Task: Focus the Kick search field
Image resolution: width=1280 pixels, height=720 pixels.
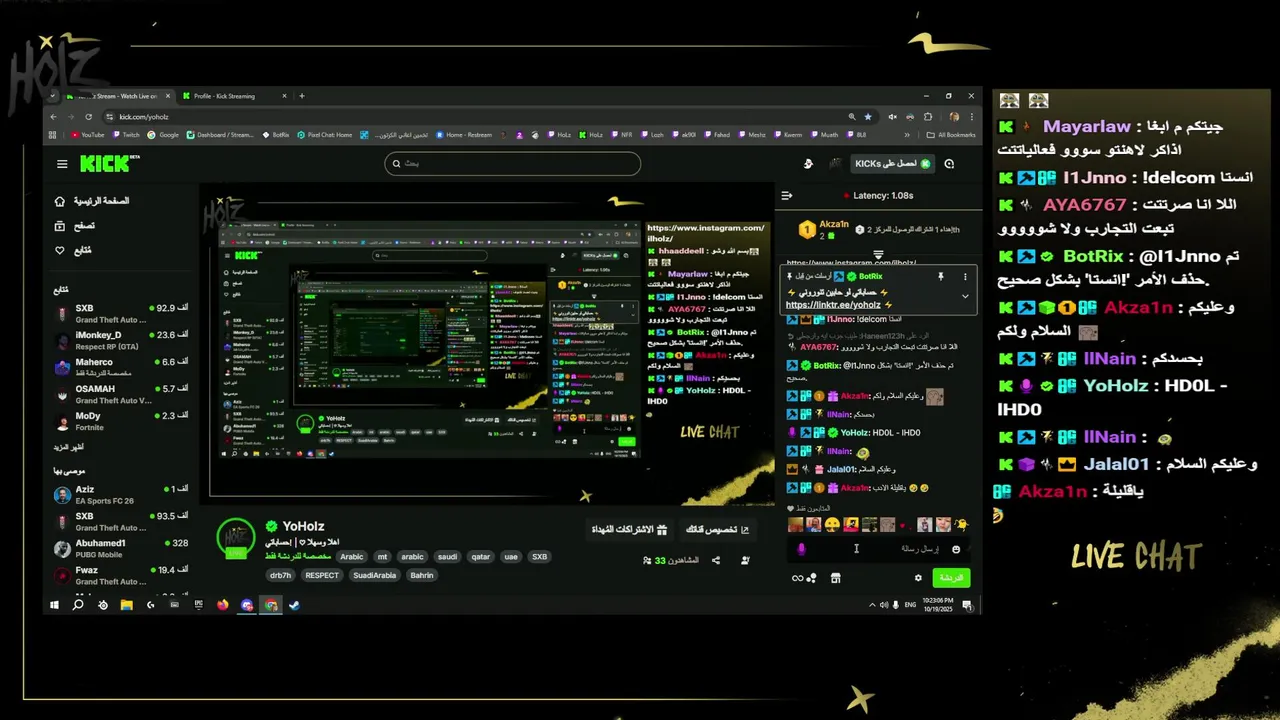Action: [x=512, y=163]
